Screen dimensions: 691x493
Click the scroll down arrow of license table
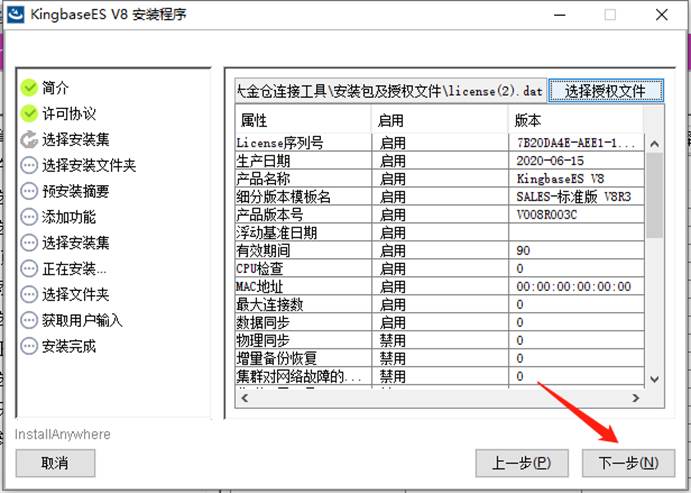coord(654,379)
